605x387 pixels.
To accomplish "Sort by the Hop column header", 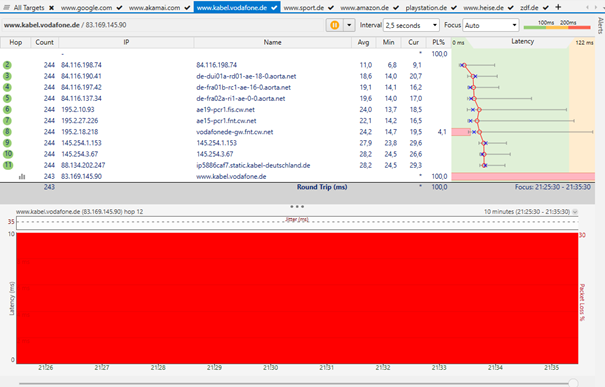I will point(15,42).
